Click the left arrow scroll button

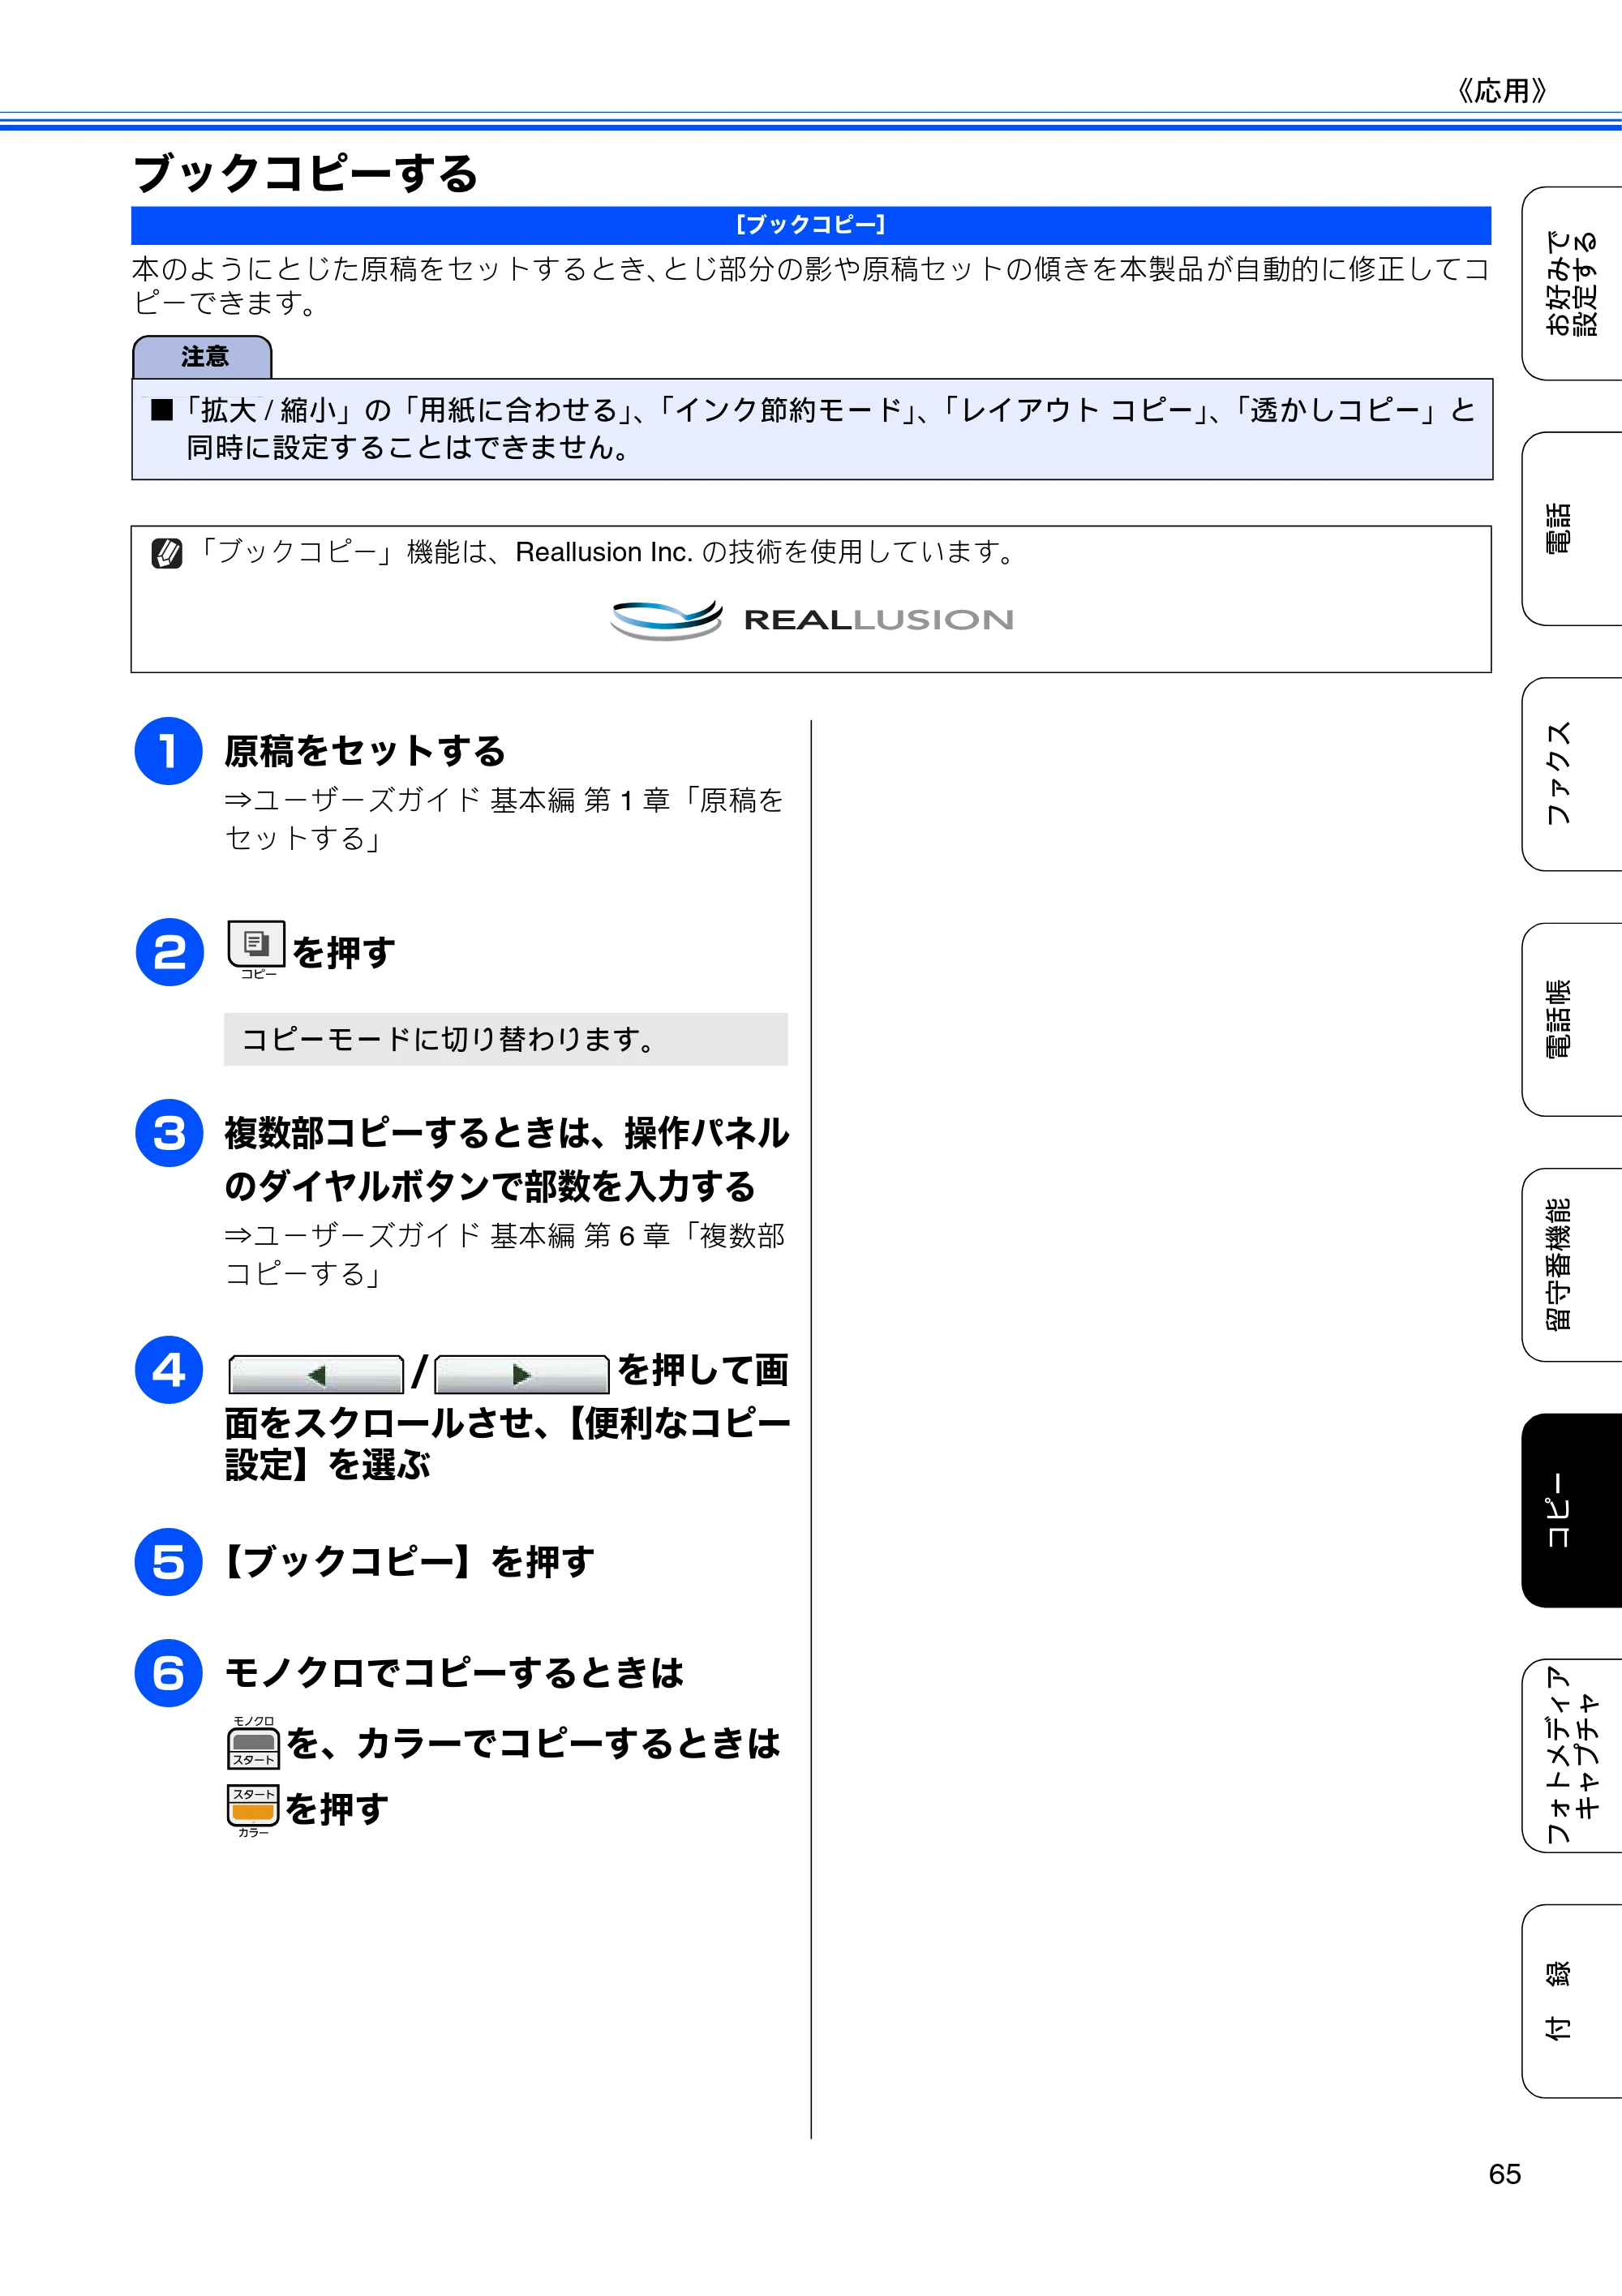pos(316,1374)
